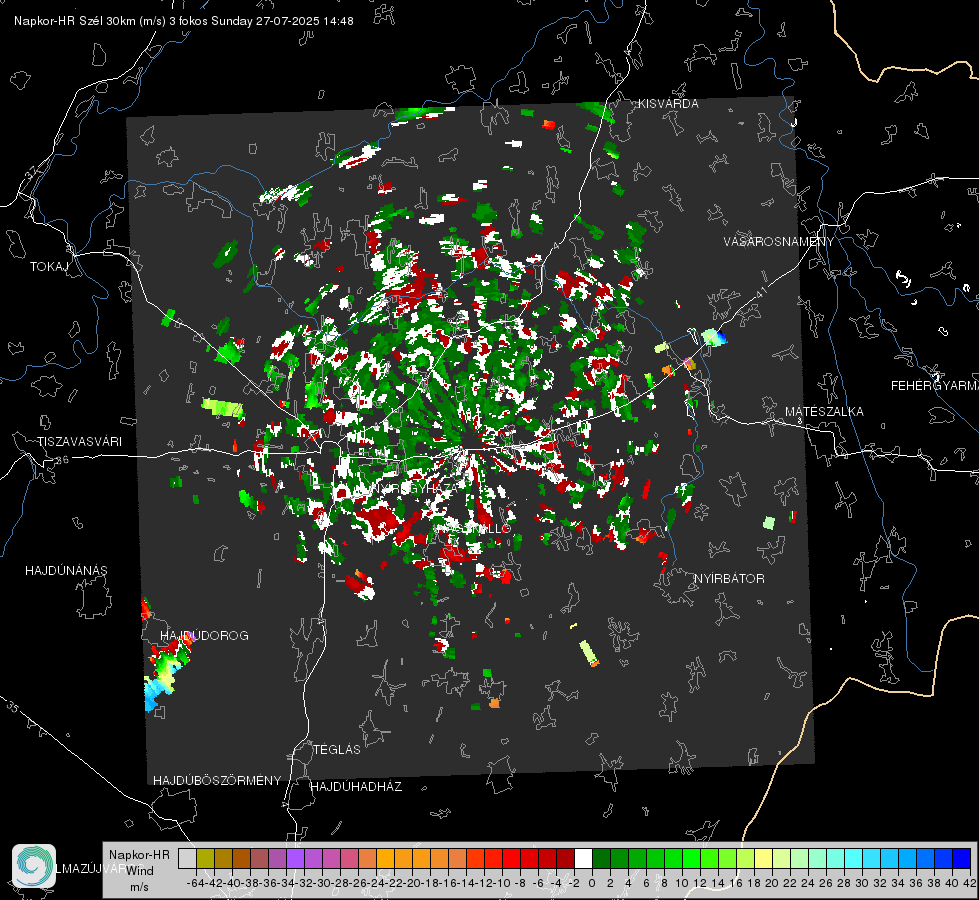Select the 'VÁSÁROSNAMÉNY' map label

click(779, 241)
